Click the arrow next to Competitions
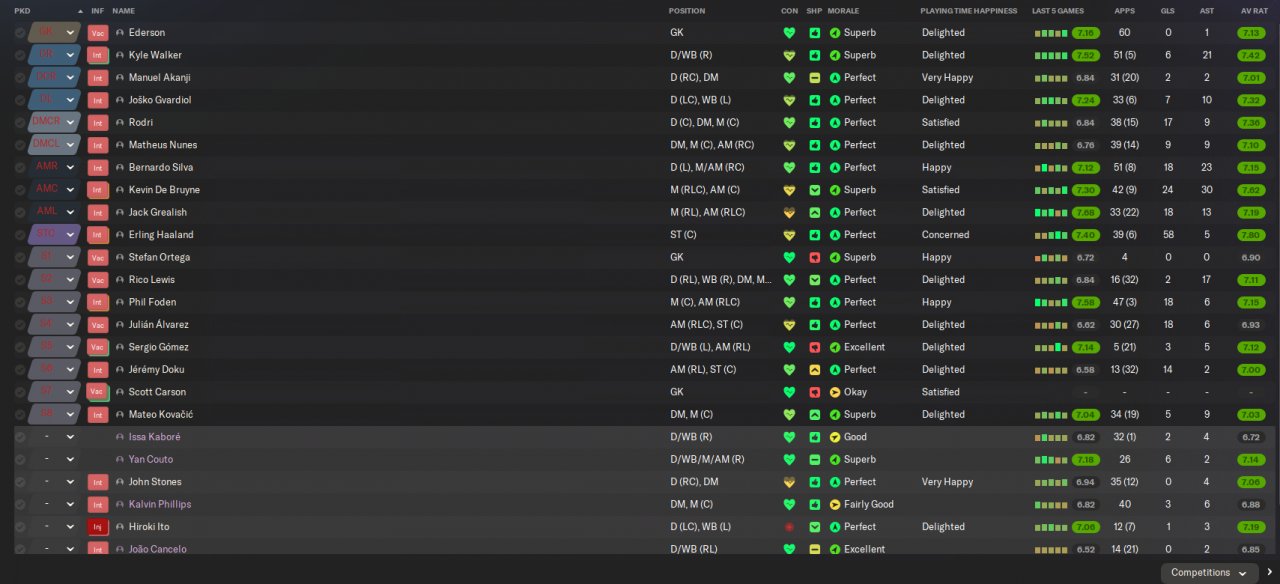The image size is (1280, 584). (x=1269, y=573)
